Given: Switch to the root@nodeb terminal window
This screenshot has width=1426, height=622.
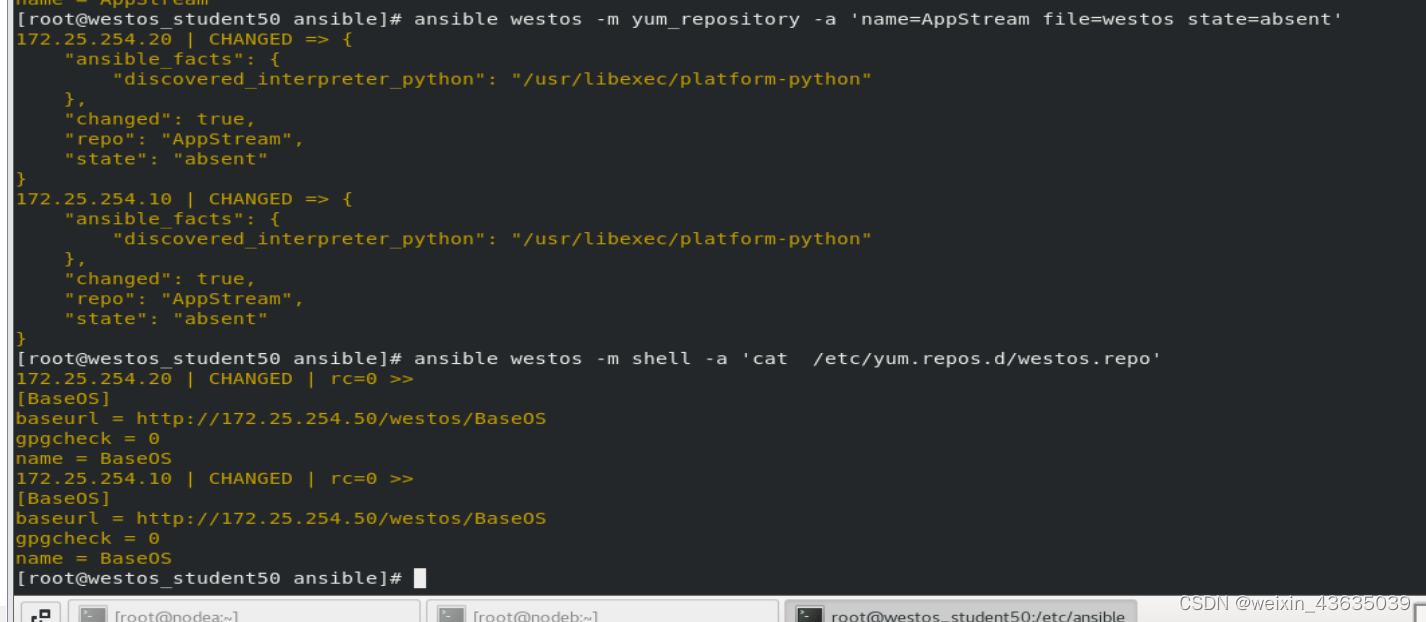Looking at the screenshot, I should click(602, 613).
